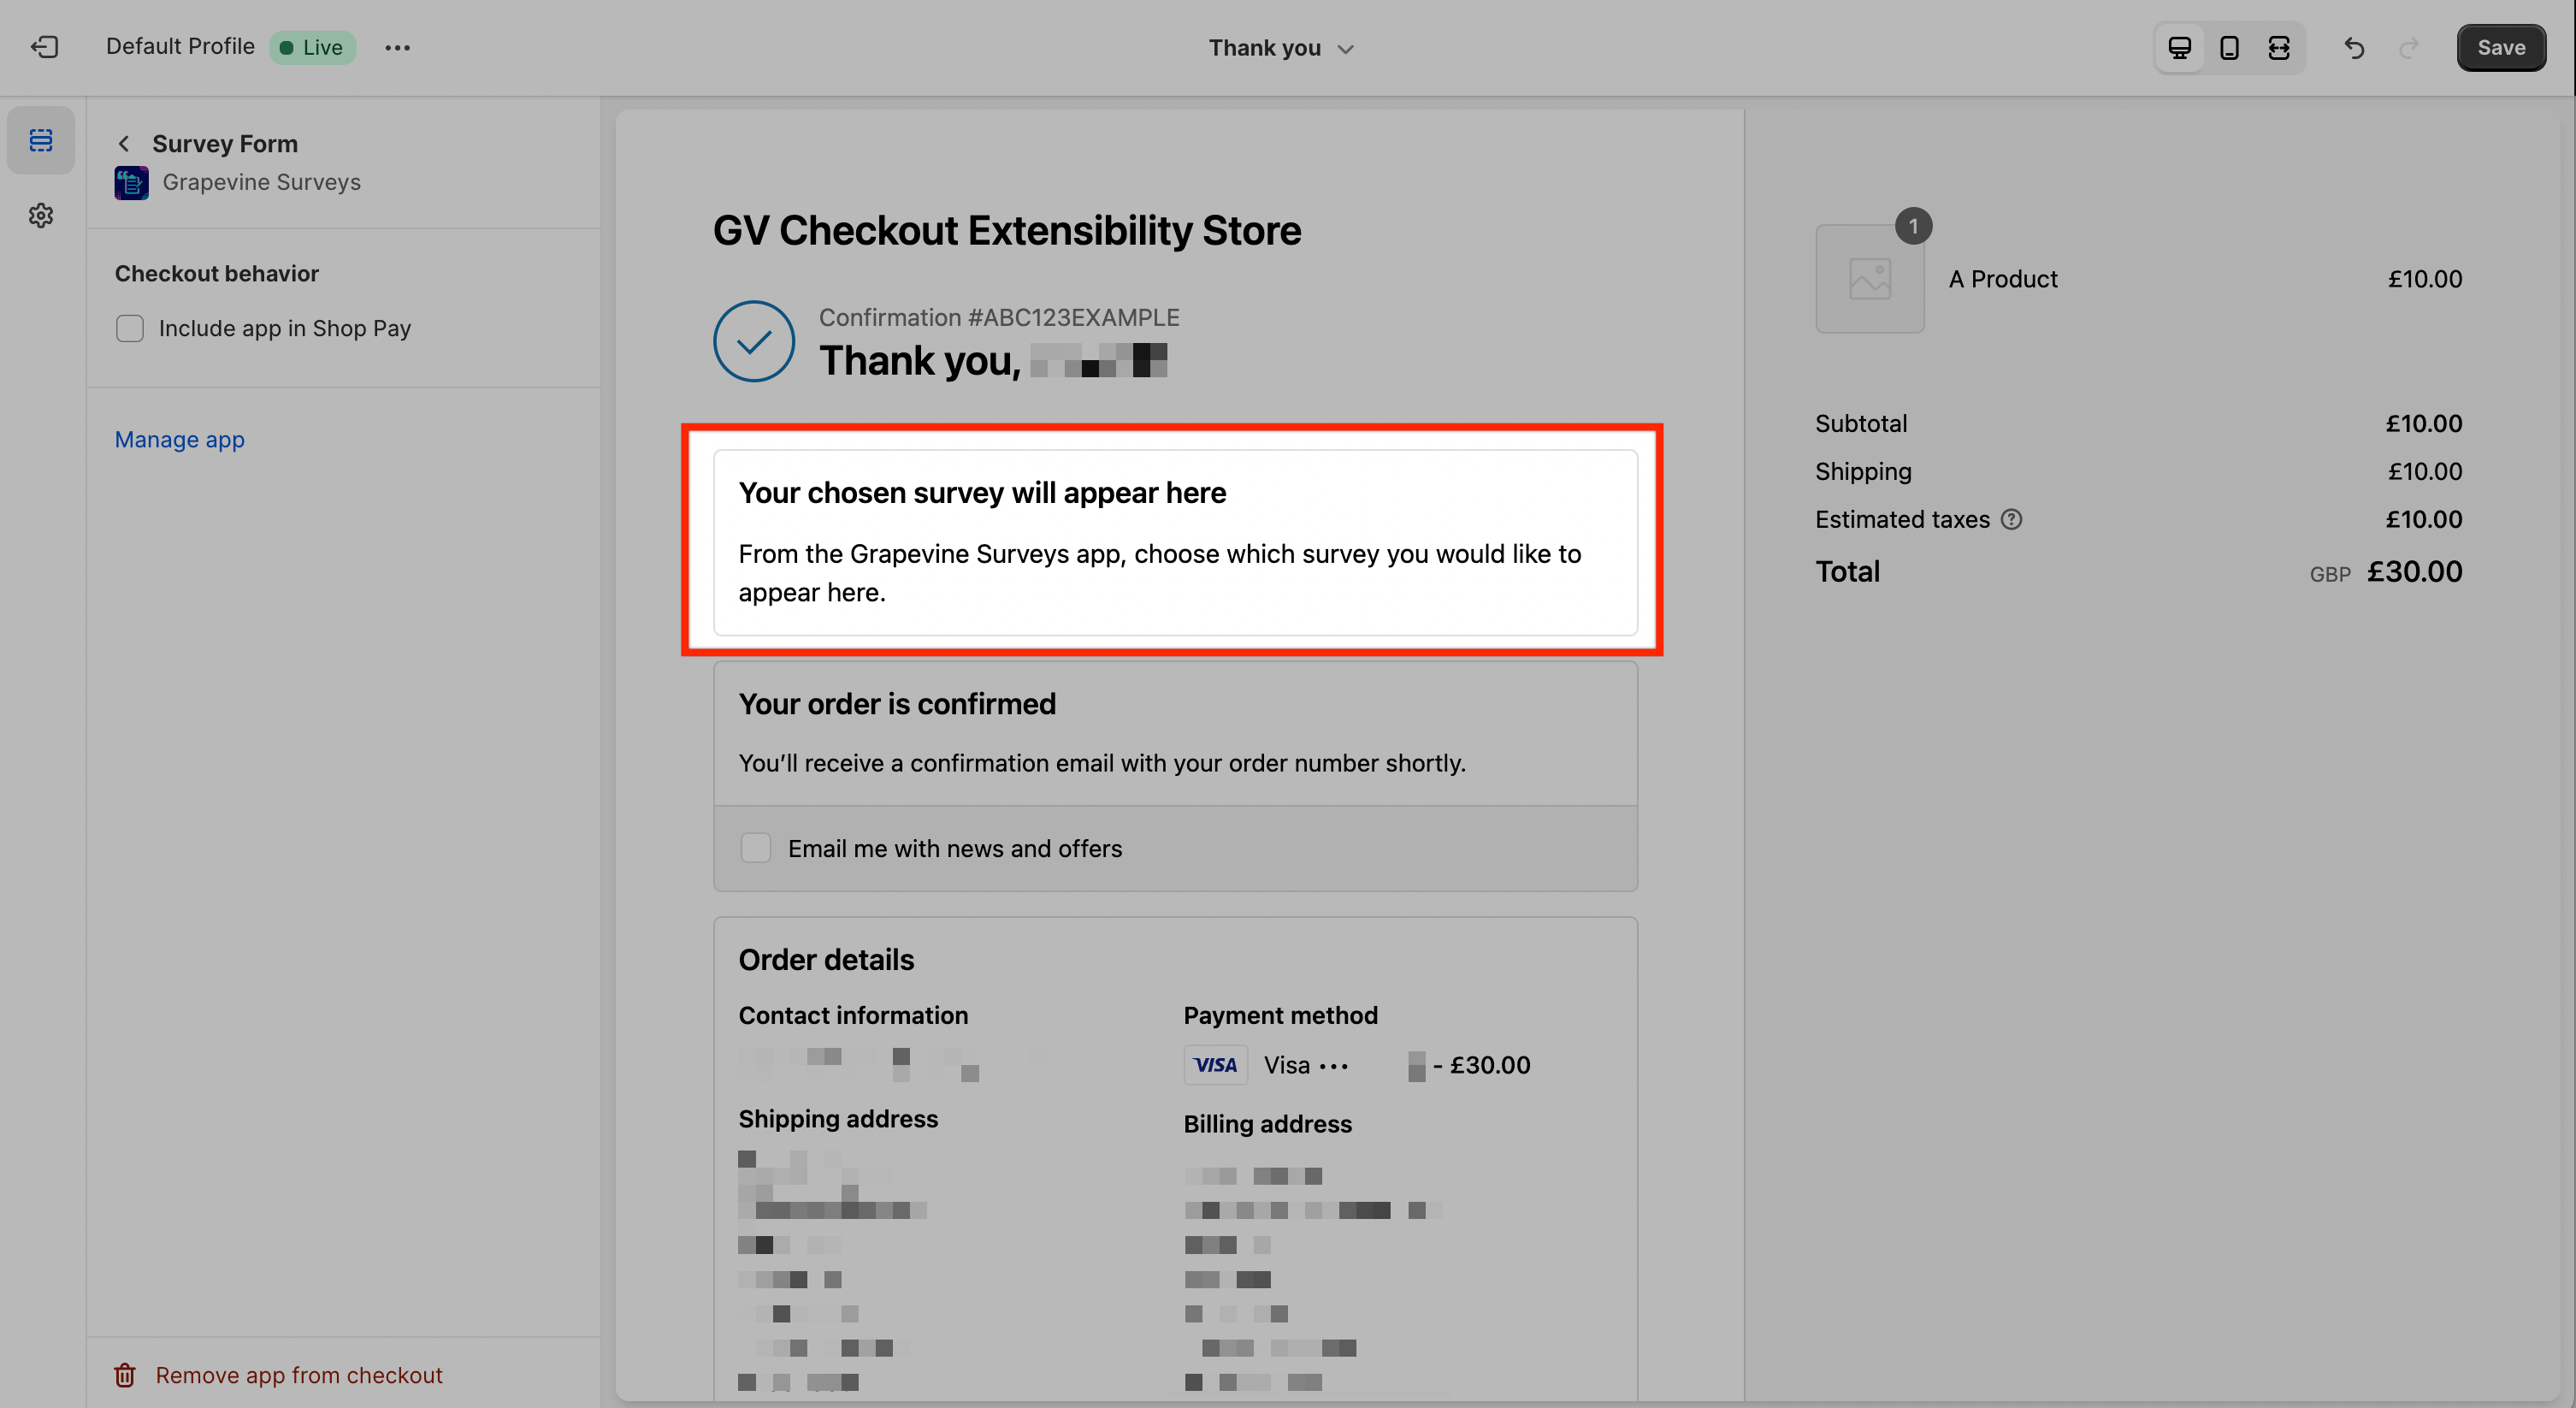Screen dimensions: 2576x1408
Task: Enable Include app in Shop Pay
Action: [x=130, y=328]
